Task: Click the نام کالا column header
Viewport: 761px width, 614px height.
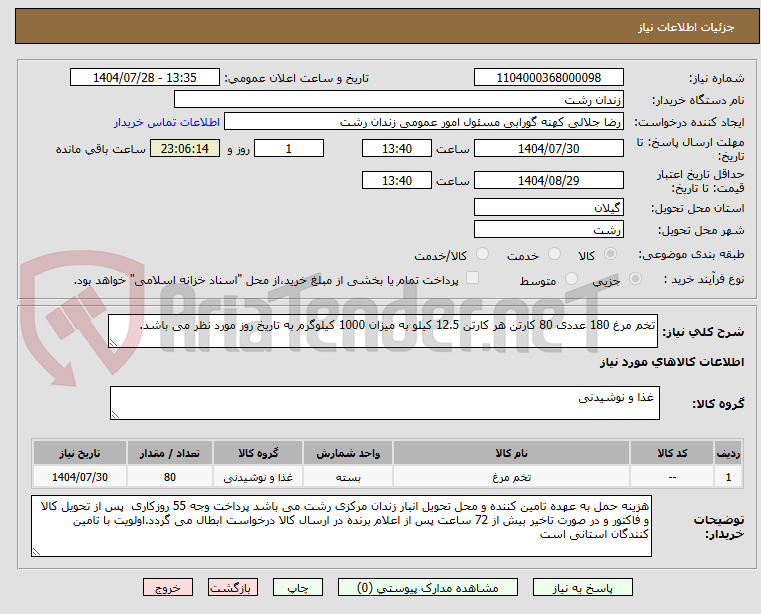Action: pos(511,453)
